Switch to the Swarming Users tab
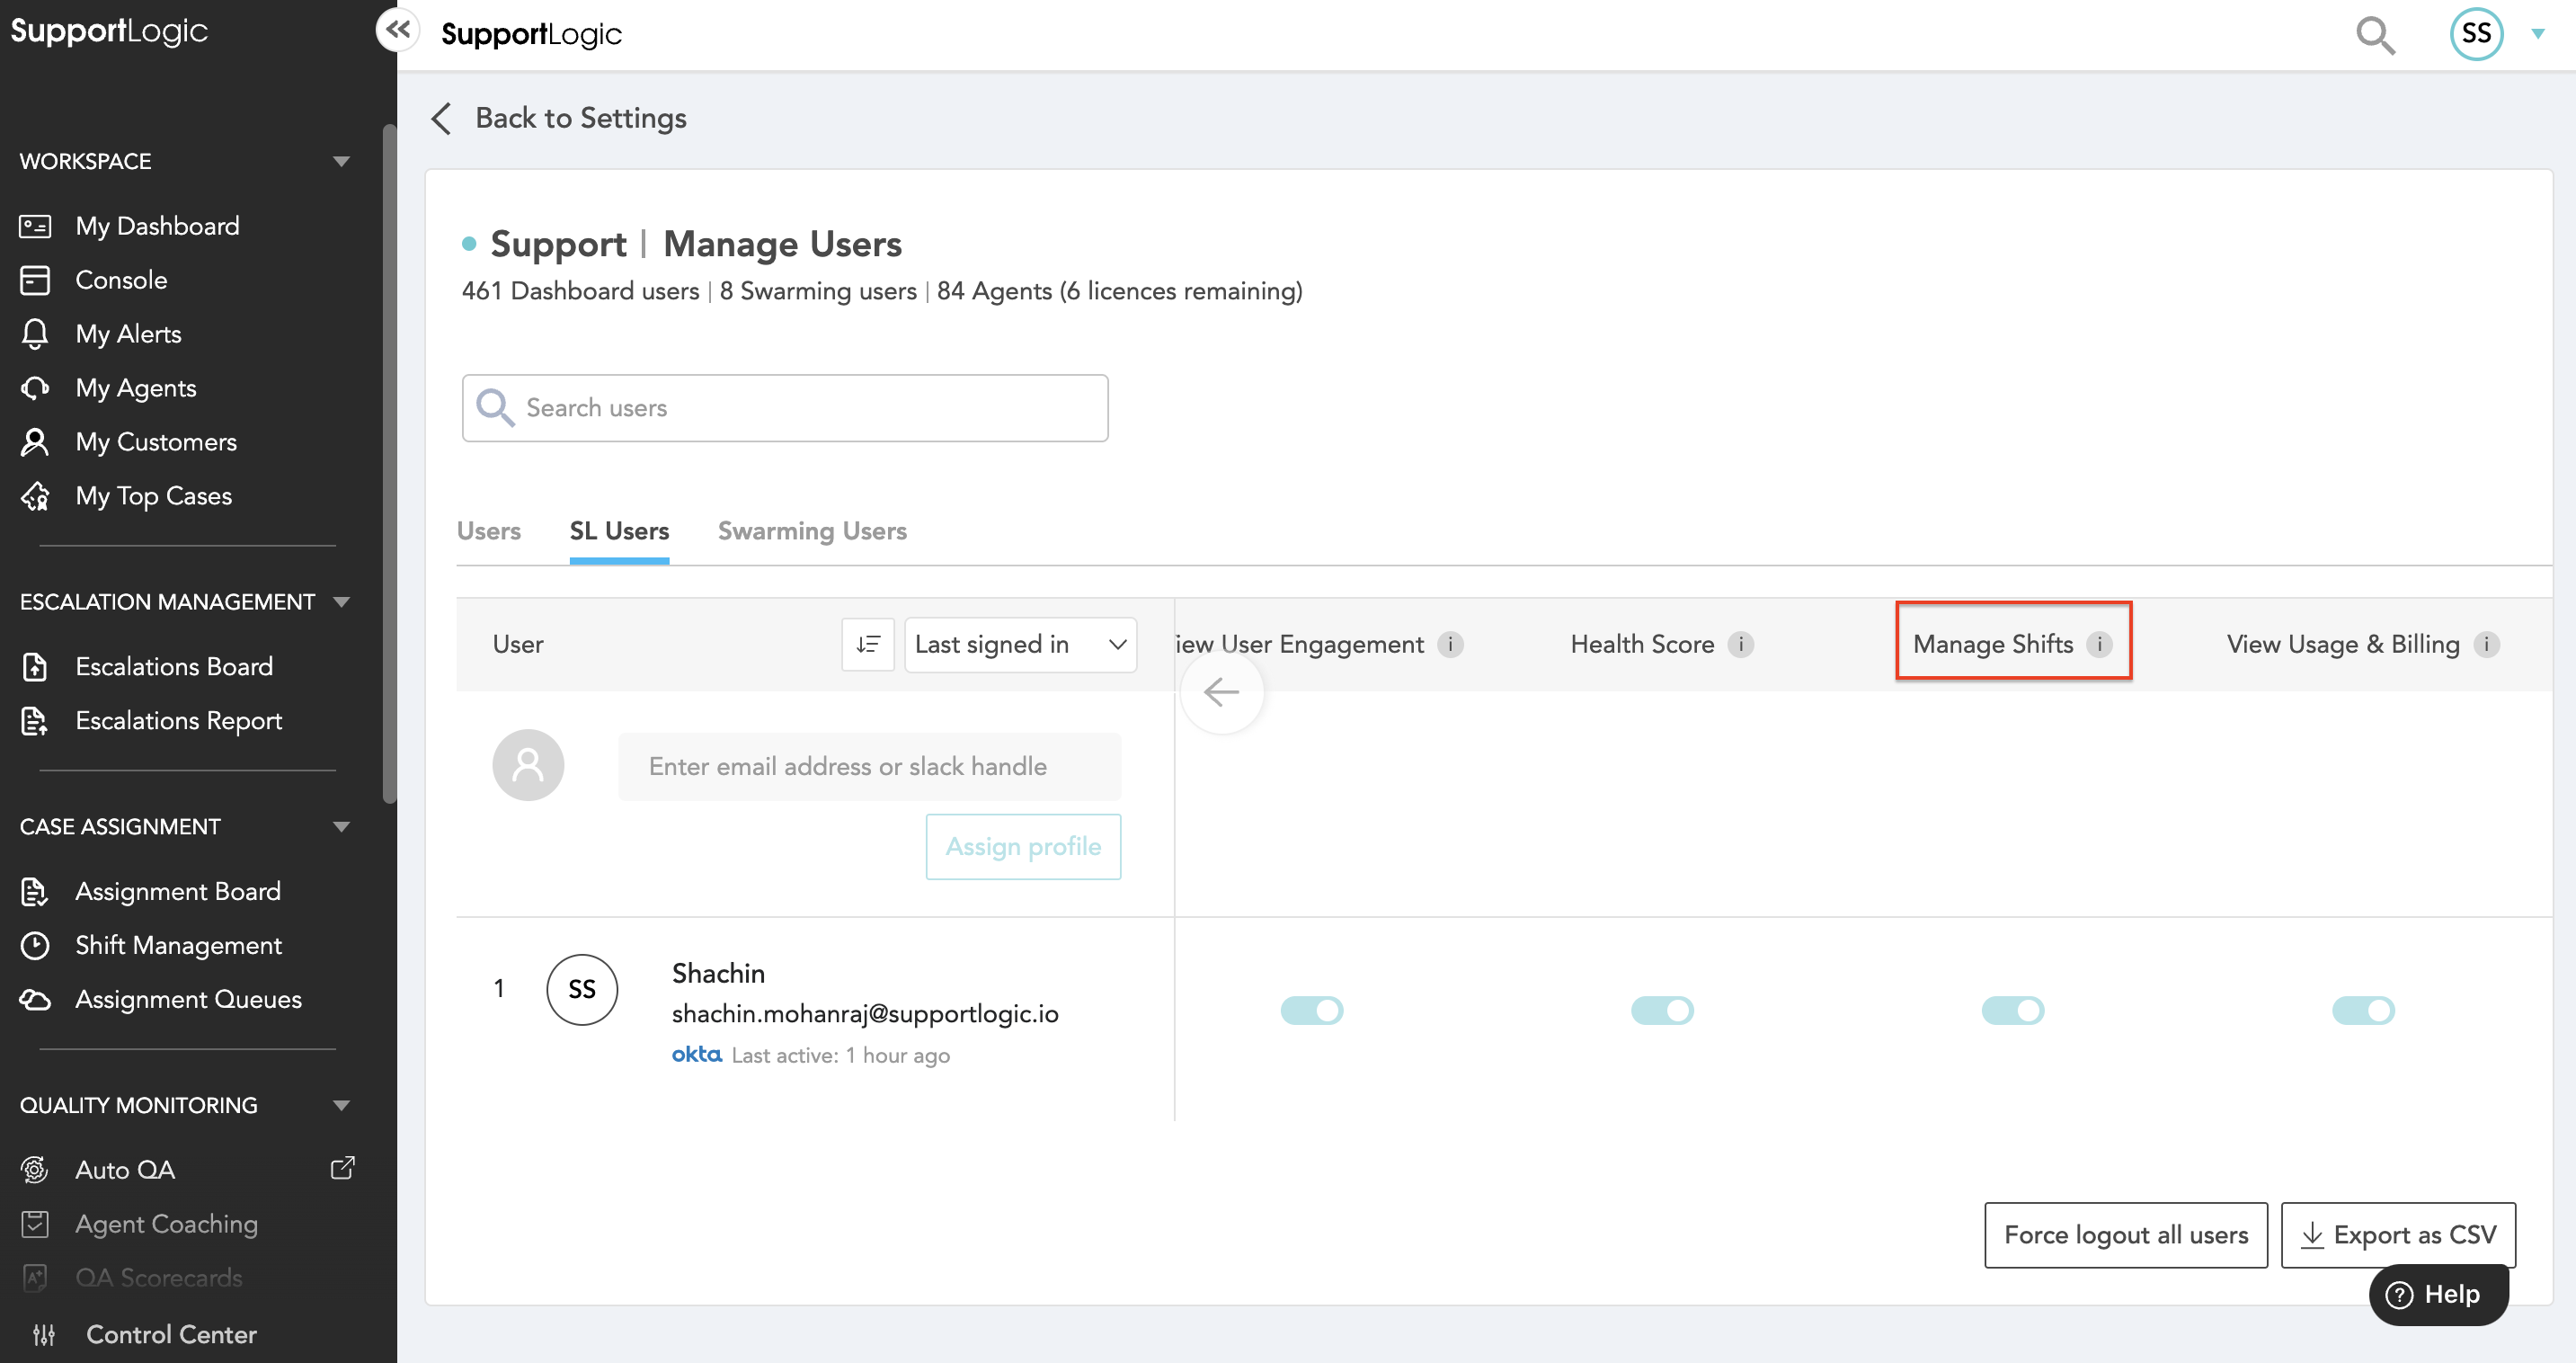The image size is (2576, 1363). [812, 531]
